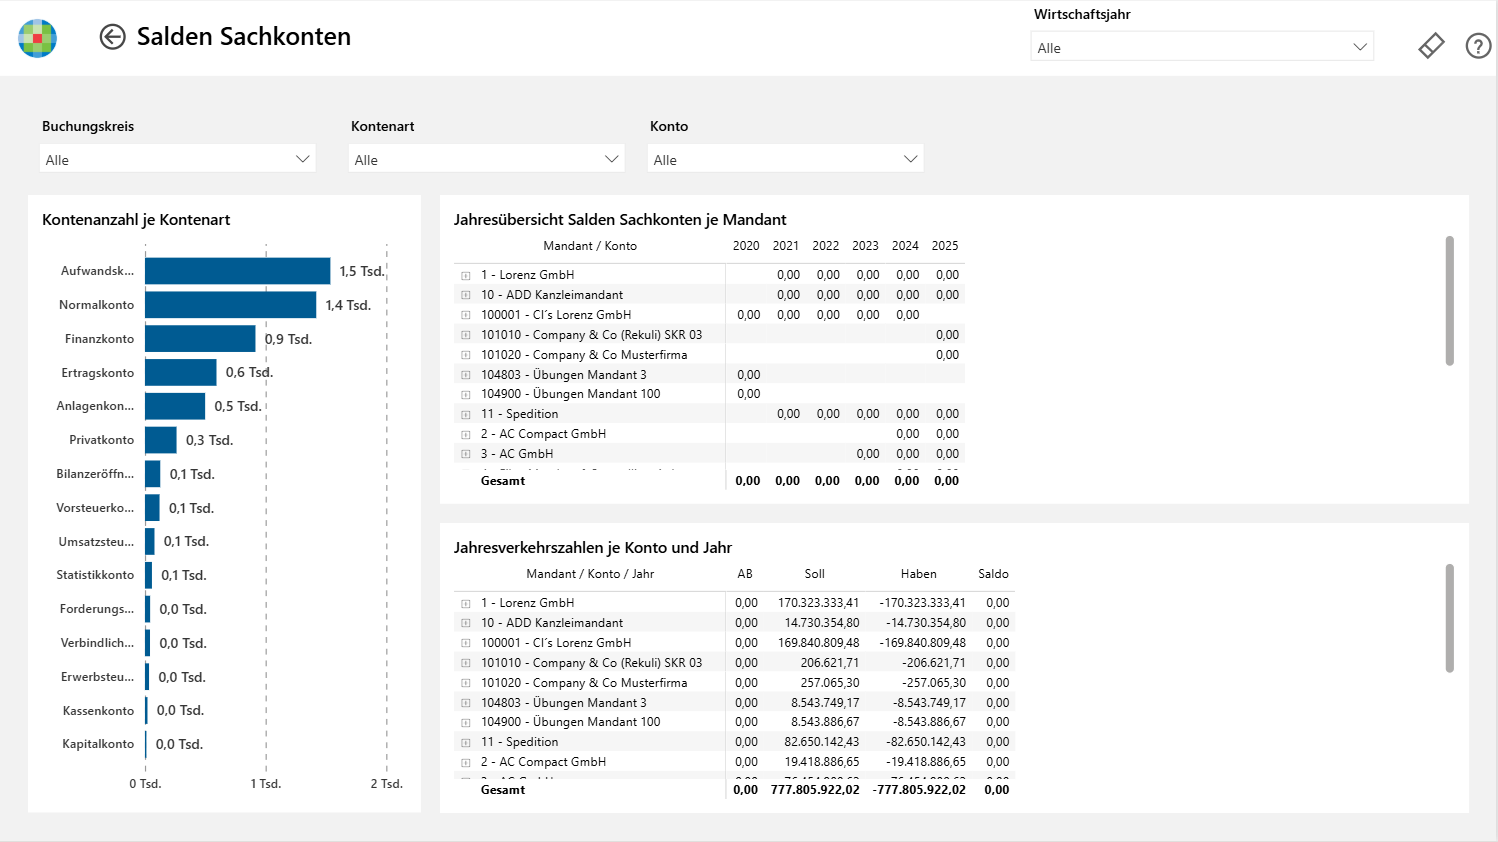Viewport: 1498px width, 842px height.
Task: Click the colorful globe logo
Action: (x=38, y=38)
